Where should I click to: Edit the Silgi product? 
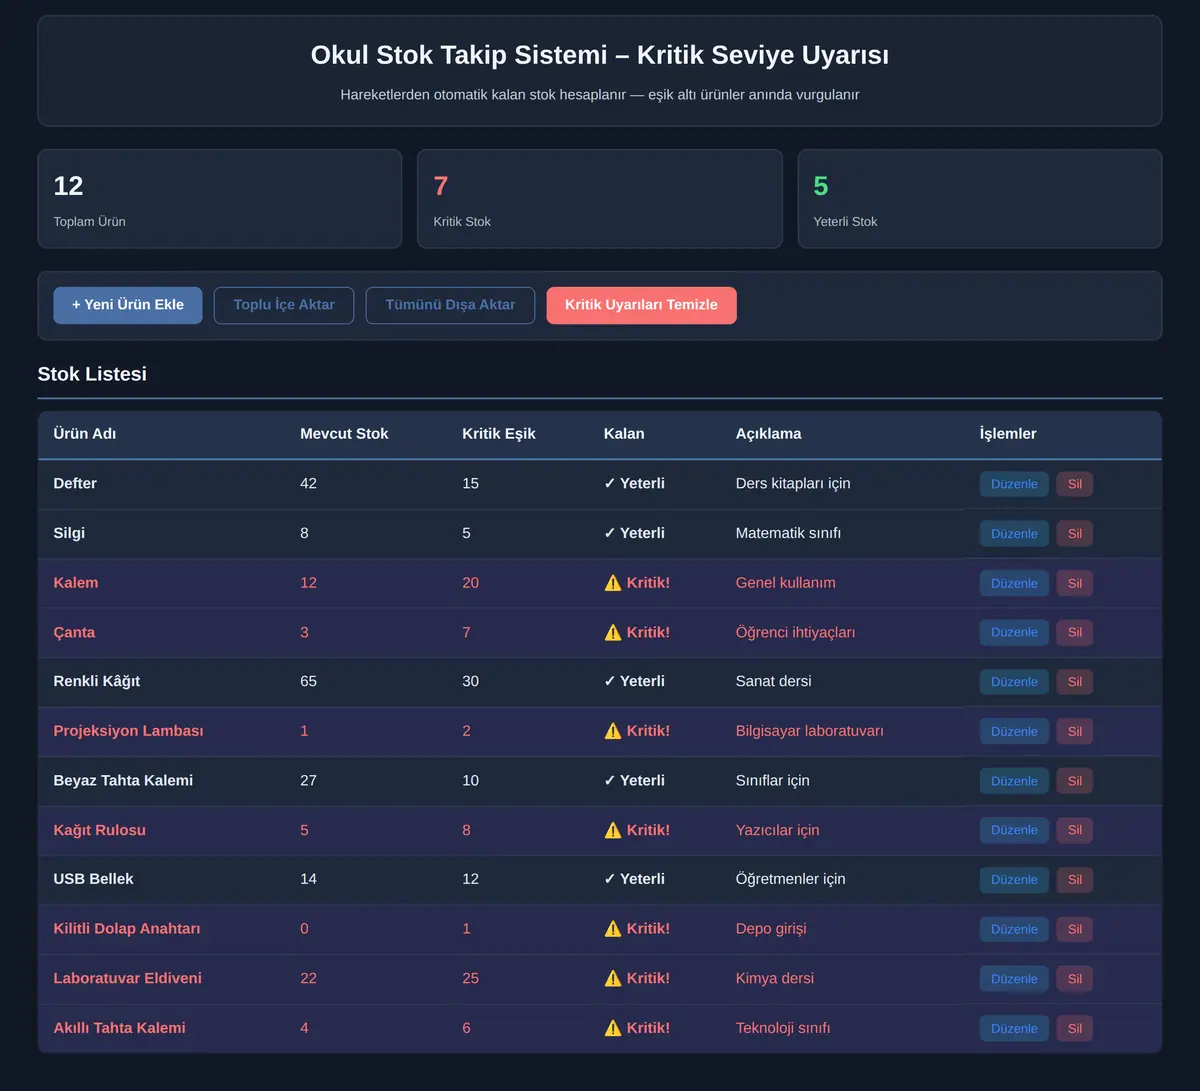[x=1014, y=533]
